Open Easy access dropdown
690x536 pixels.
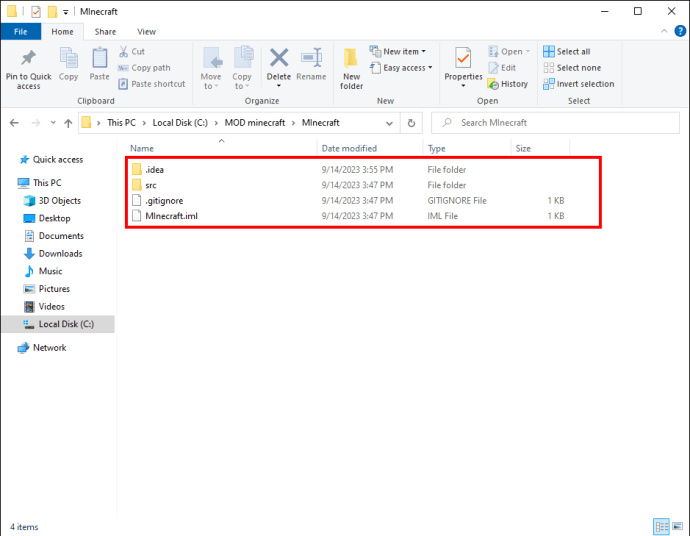401,68
